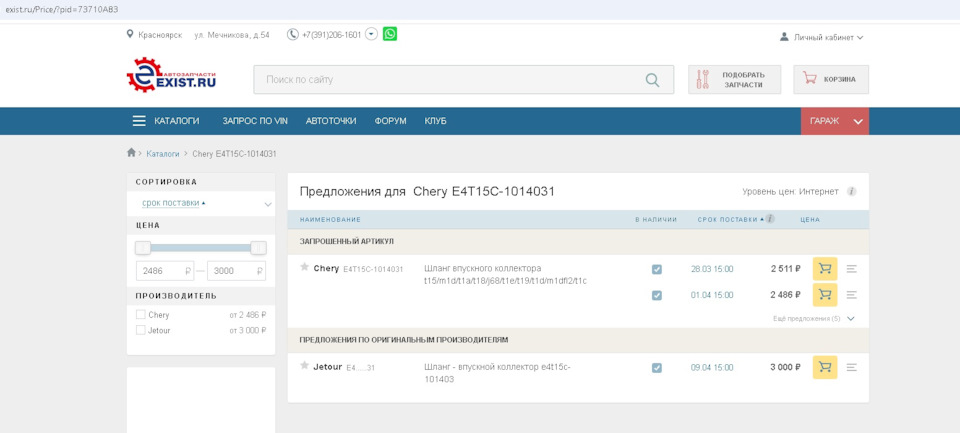
Task: Click the Exist.ru logo
Action: [x=171, y=75]
